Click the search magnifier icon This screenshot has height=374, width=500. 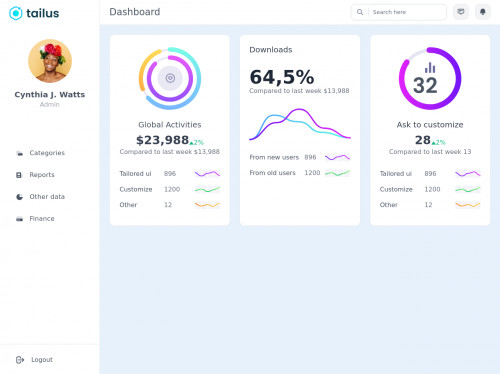(x=360, y=12)
